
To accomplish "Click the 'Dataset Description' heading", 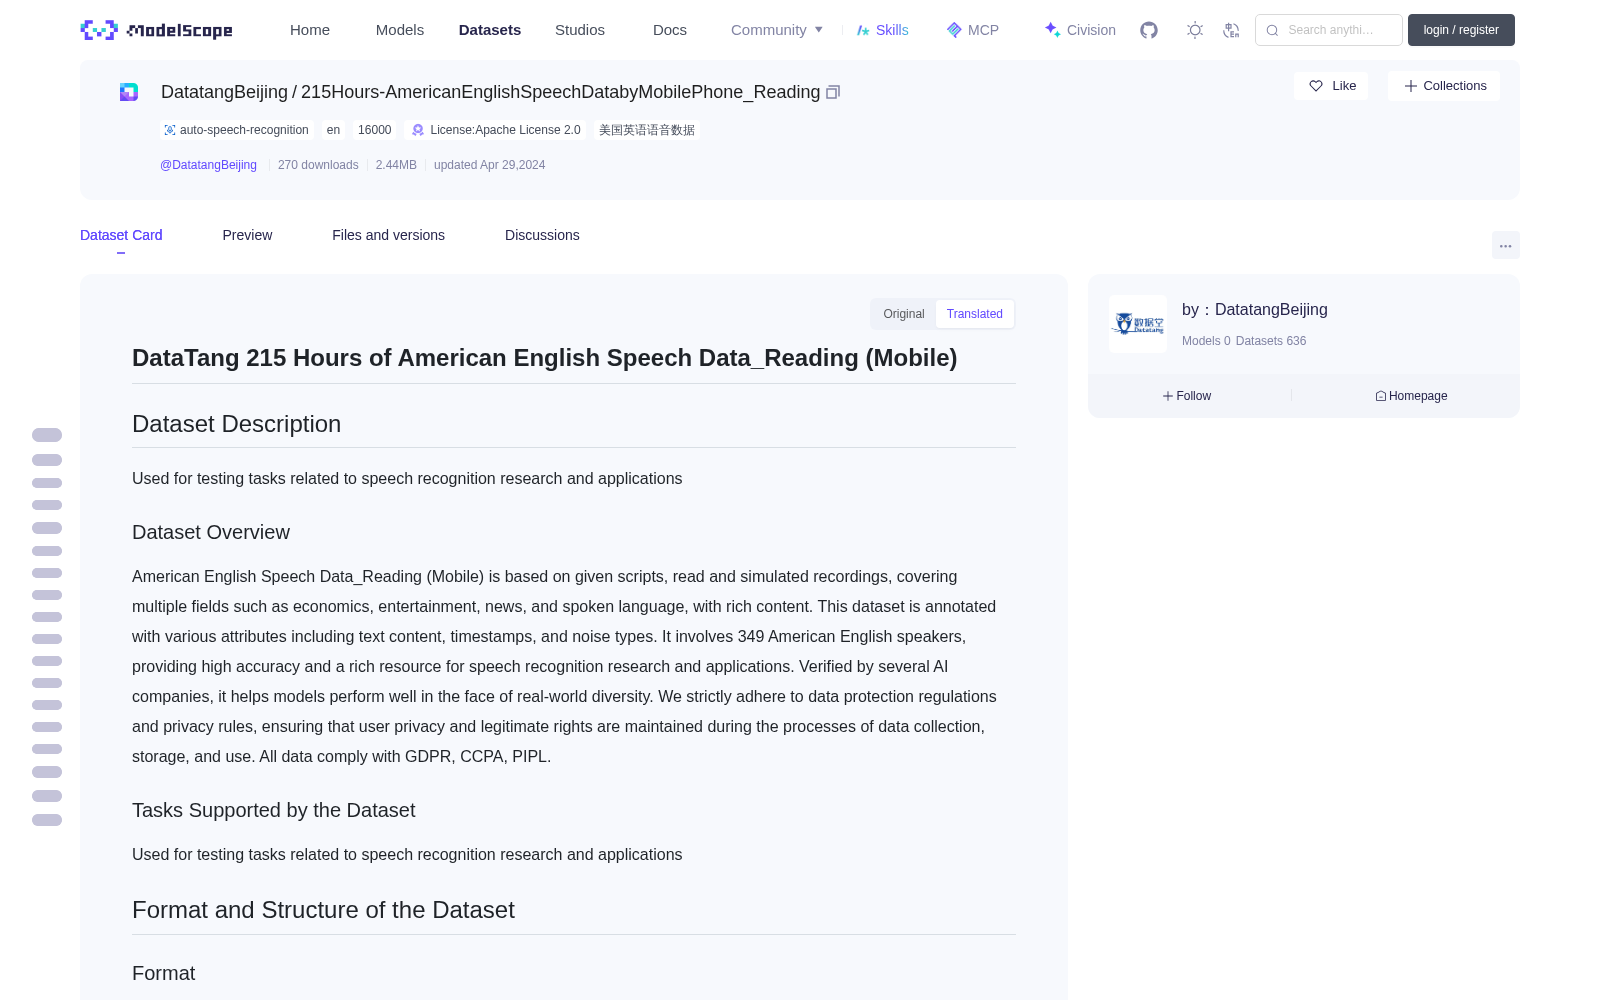I will tap(236, 424).
